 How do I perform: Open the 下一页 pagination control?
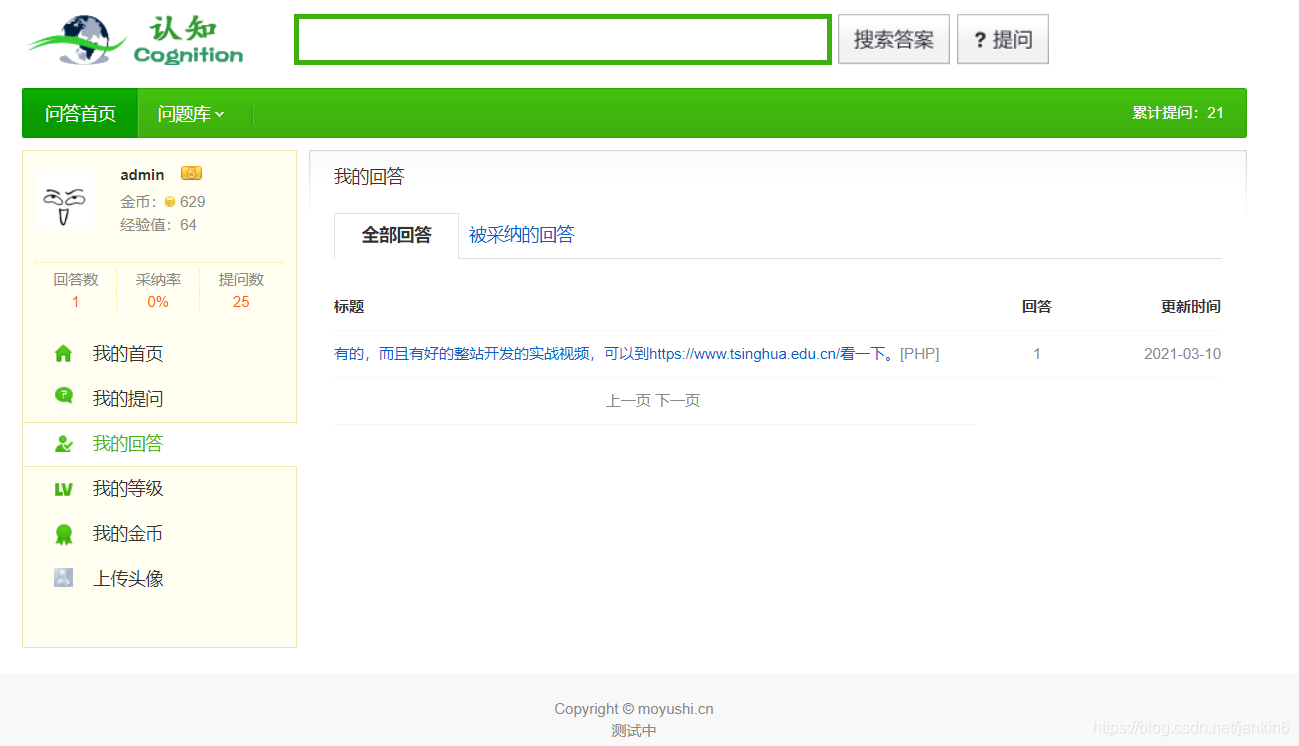pos(681,400)
